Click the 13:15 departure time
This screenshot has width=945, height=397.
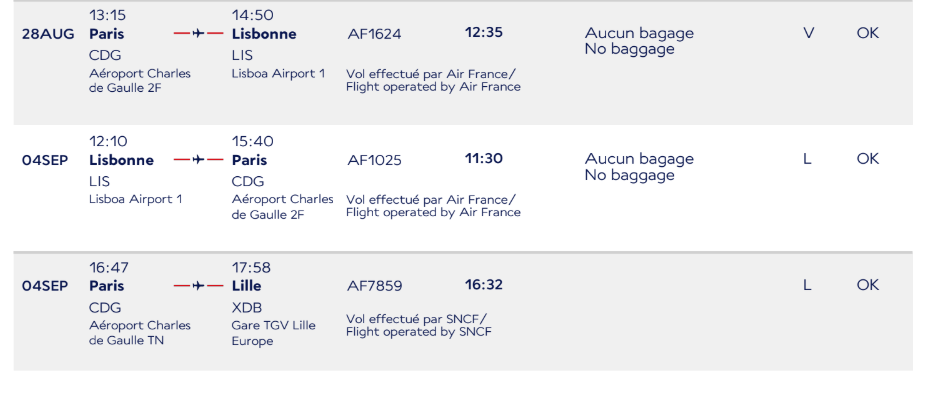108,15
